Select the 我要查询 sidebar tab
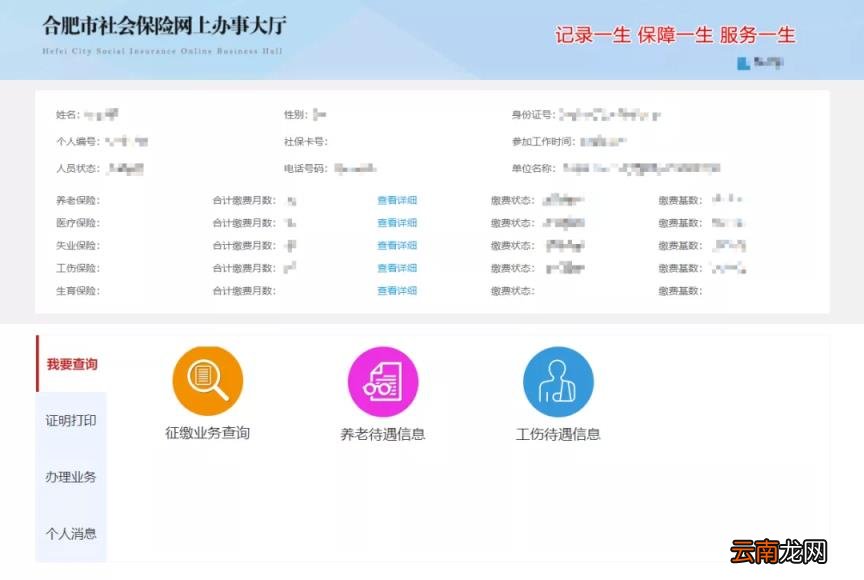This screenshot has width=864, height=580. (72, 364)
